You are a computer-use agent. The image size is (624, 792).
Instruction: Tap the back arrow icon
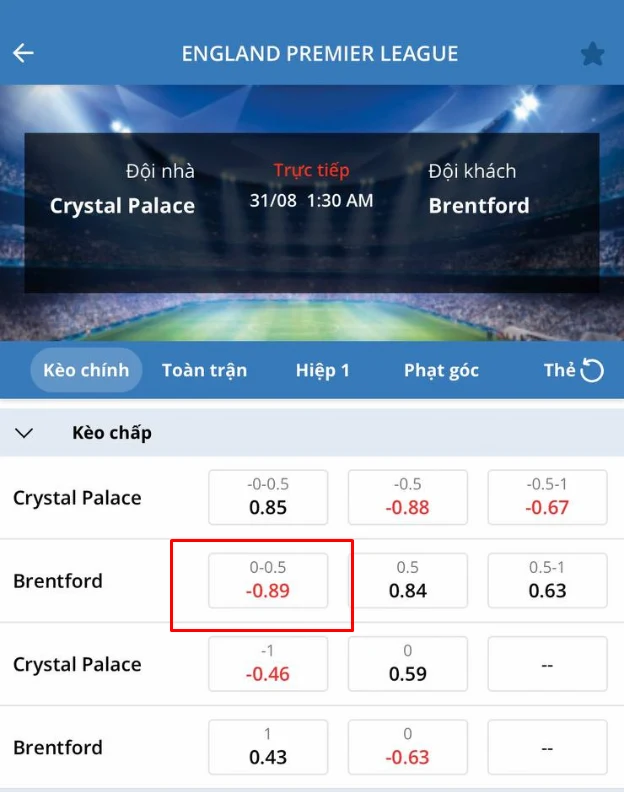[23, 53]
